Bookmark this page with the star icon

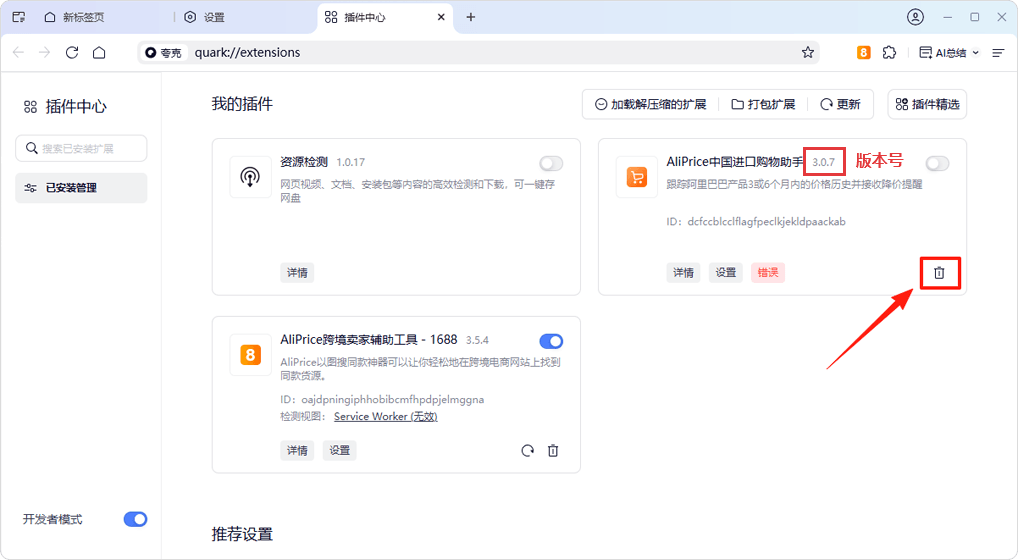click(808, 52)
